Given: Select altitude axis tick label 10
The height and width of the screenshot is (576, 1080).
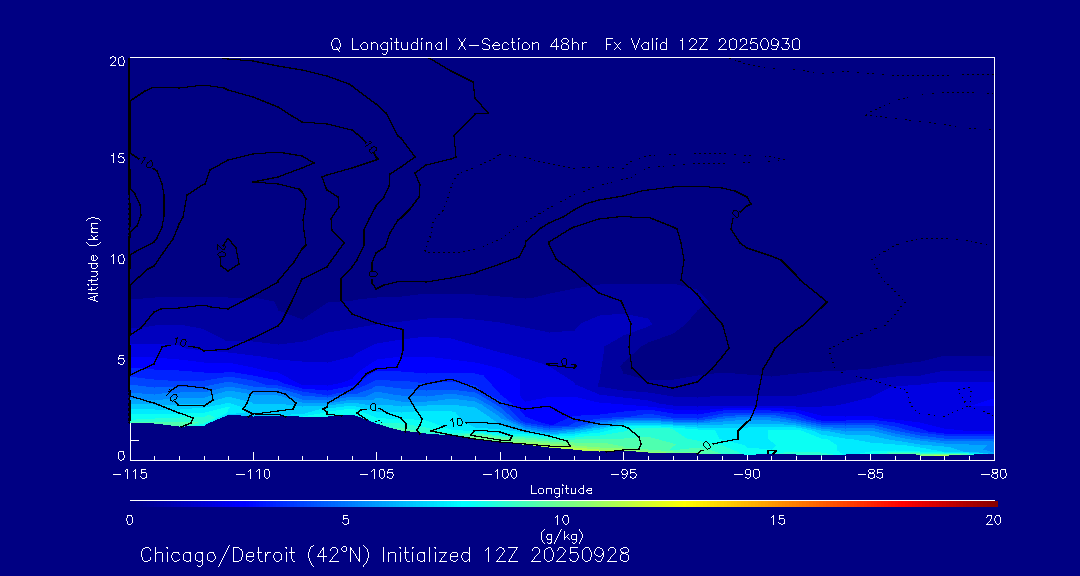Looking at the screenshot, I should [117, 258].
